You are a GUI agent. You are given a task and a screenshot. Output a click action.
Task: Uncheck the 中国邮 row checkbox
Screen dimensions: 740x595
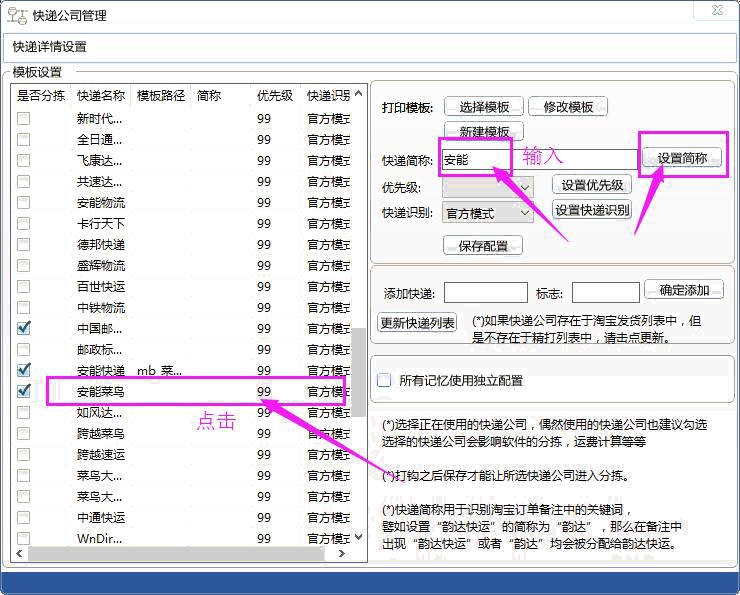click(x=23, y=328)
